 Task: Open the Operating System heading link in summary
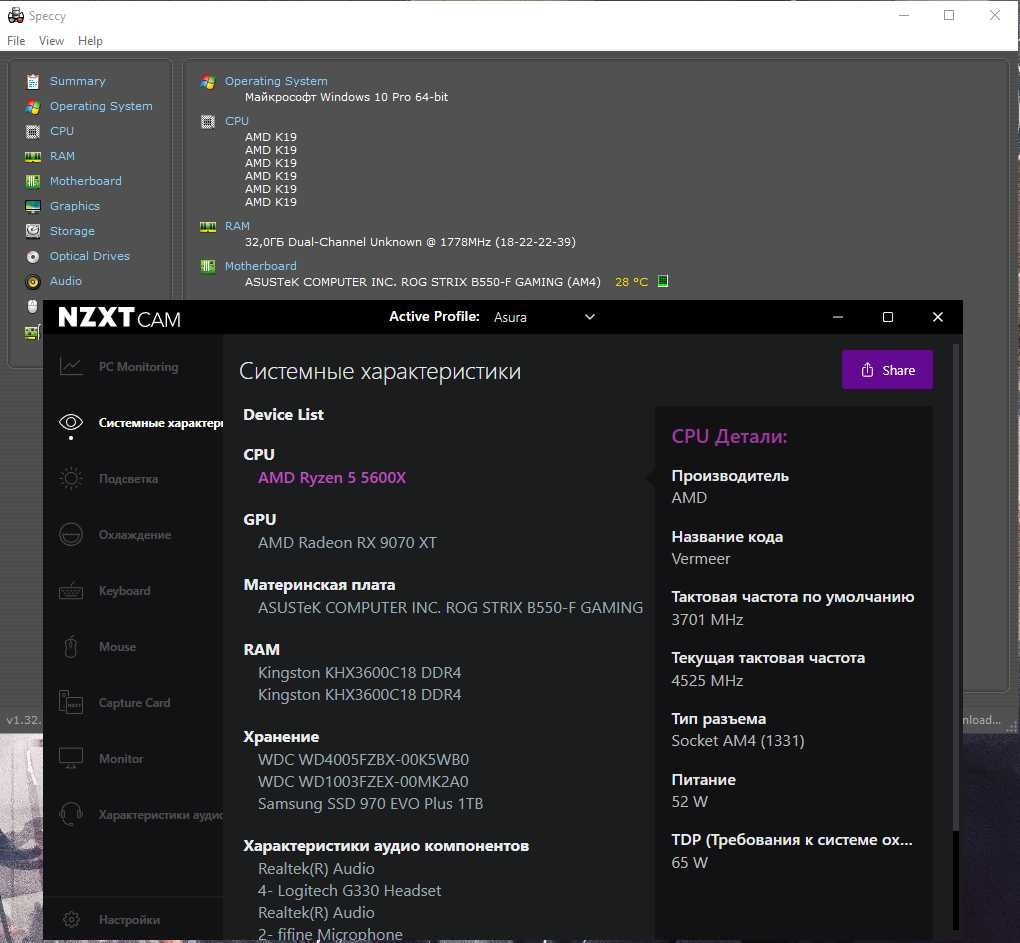click(x=276, y=81)
